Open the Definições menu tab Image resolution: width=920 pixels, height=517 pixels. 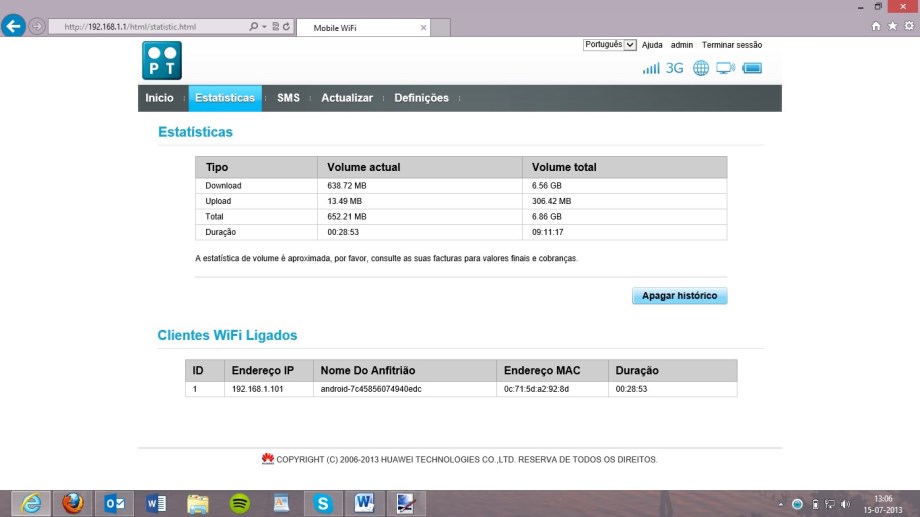(x=421, y=98)
